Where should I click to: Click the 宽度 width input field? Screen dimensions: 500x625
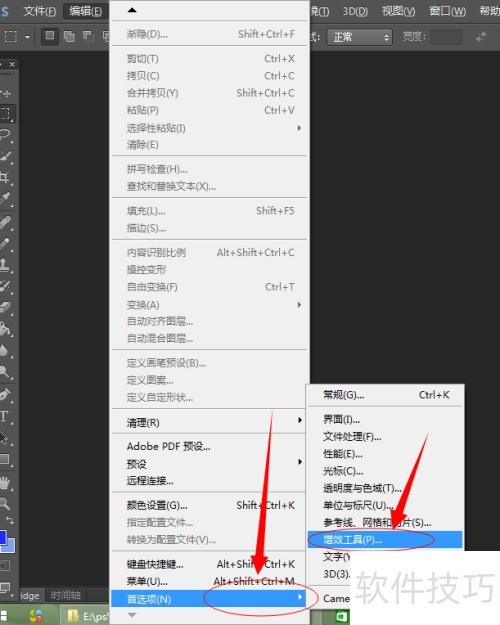pos(446,37)
